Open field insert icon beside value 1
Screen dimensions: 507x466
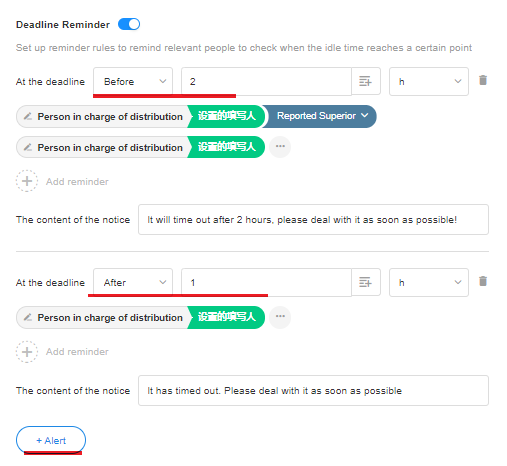[x=366, y=282]
